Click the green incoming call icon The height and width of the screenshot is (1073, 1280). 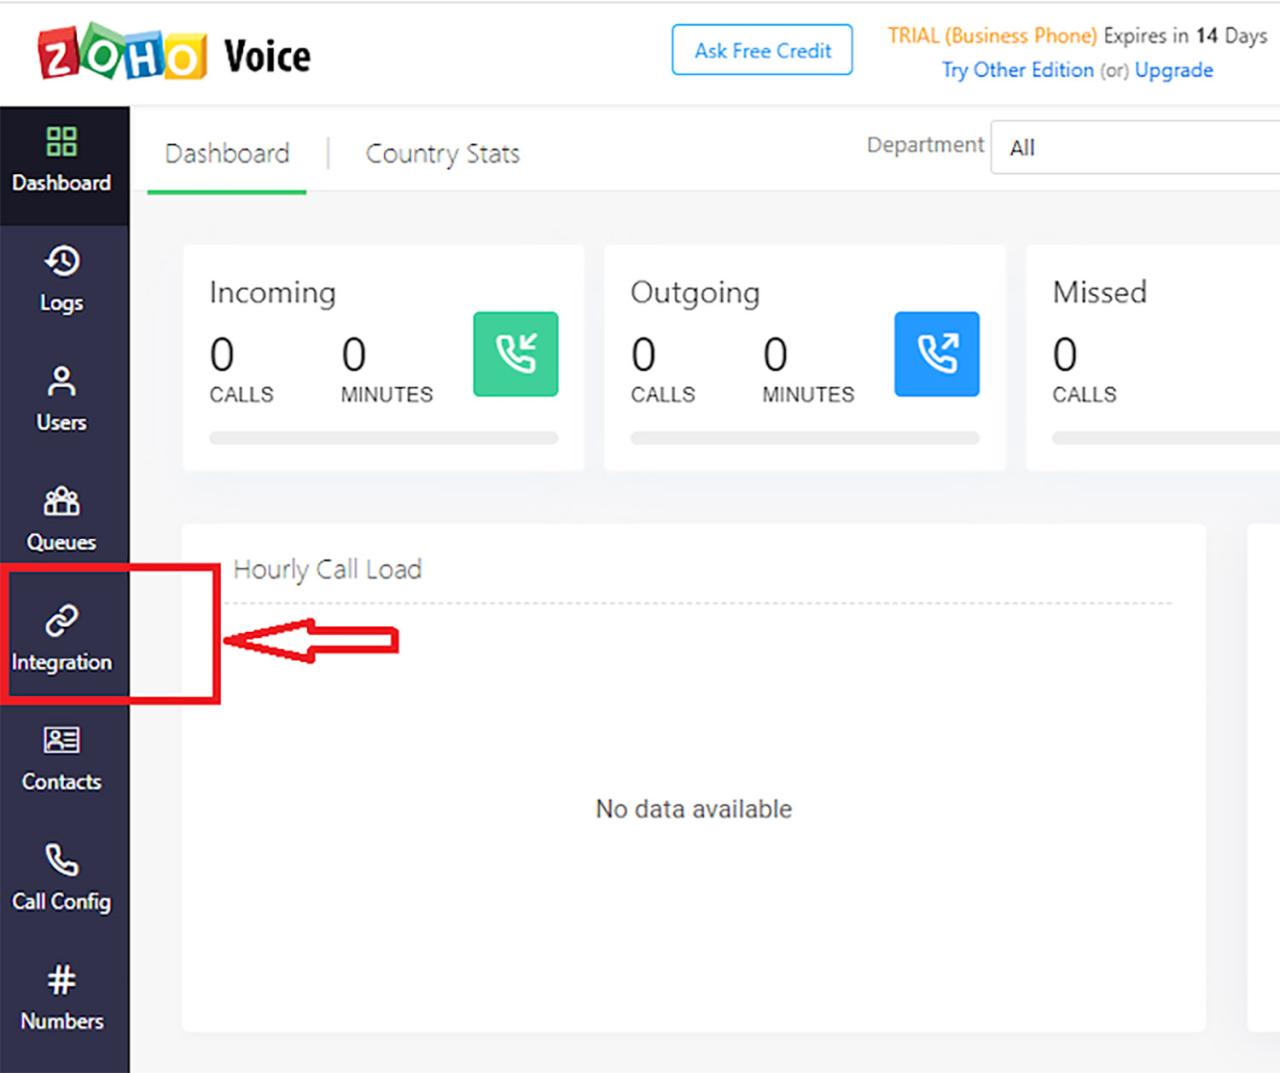[516, 354]
